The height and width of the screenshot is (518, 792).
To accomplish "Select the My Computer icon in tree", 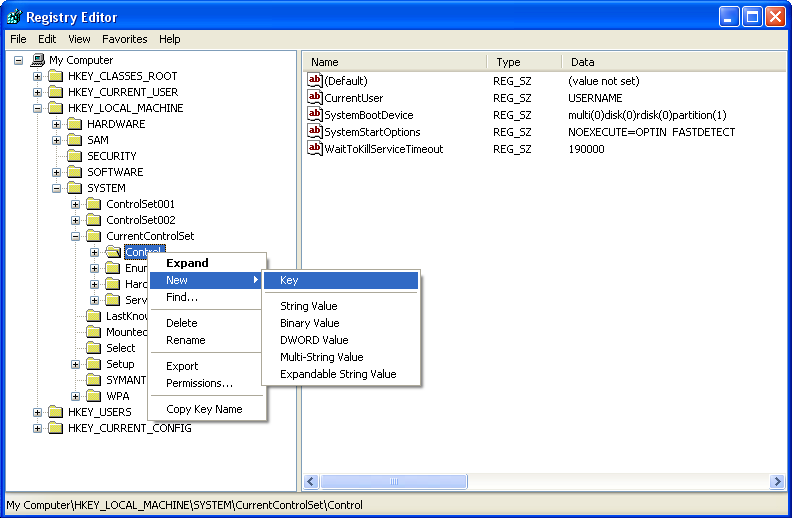I will point(38,60).
